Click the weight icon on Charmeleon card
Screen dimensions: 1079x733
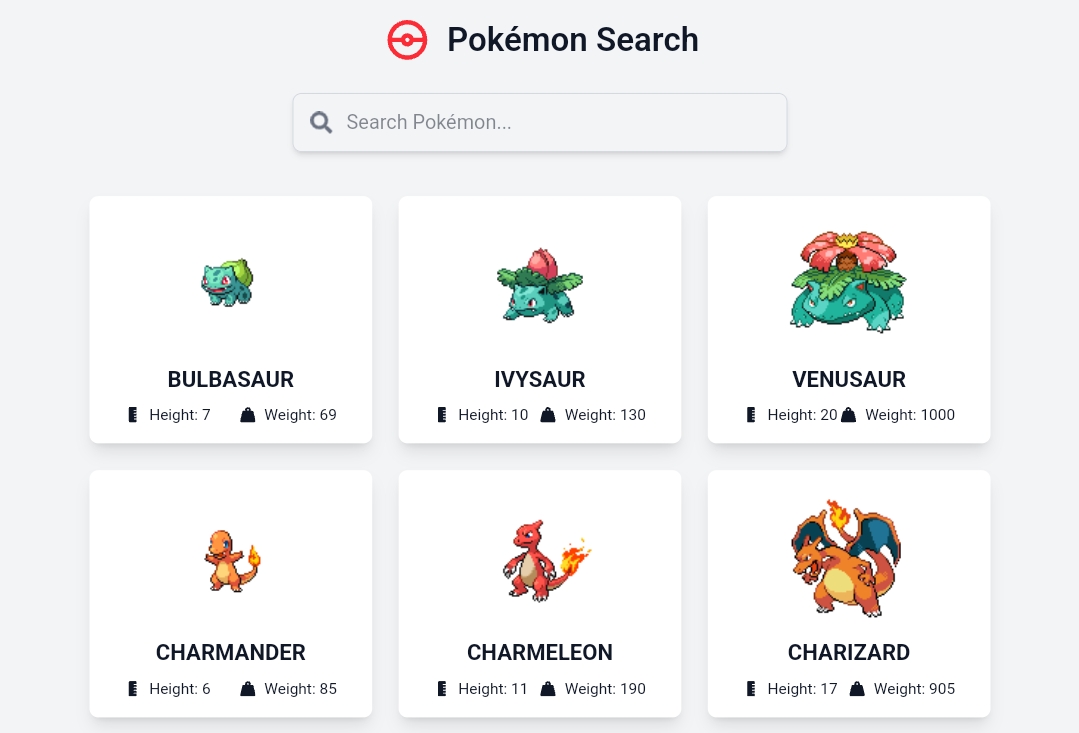pyautogui.click(x=548, y=689)
